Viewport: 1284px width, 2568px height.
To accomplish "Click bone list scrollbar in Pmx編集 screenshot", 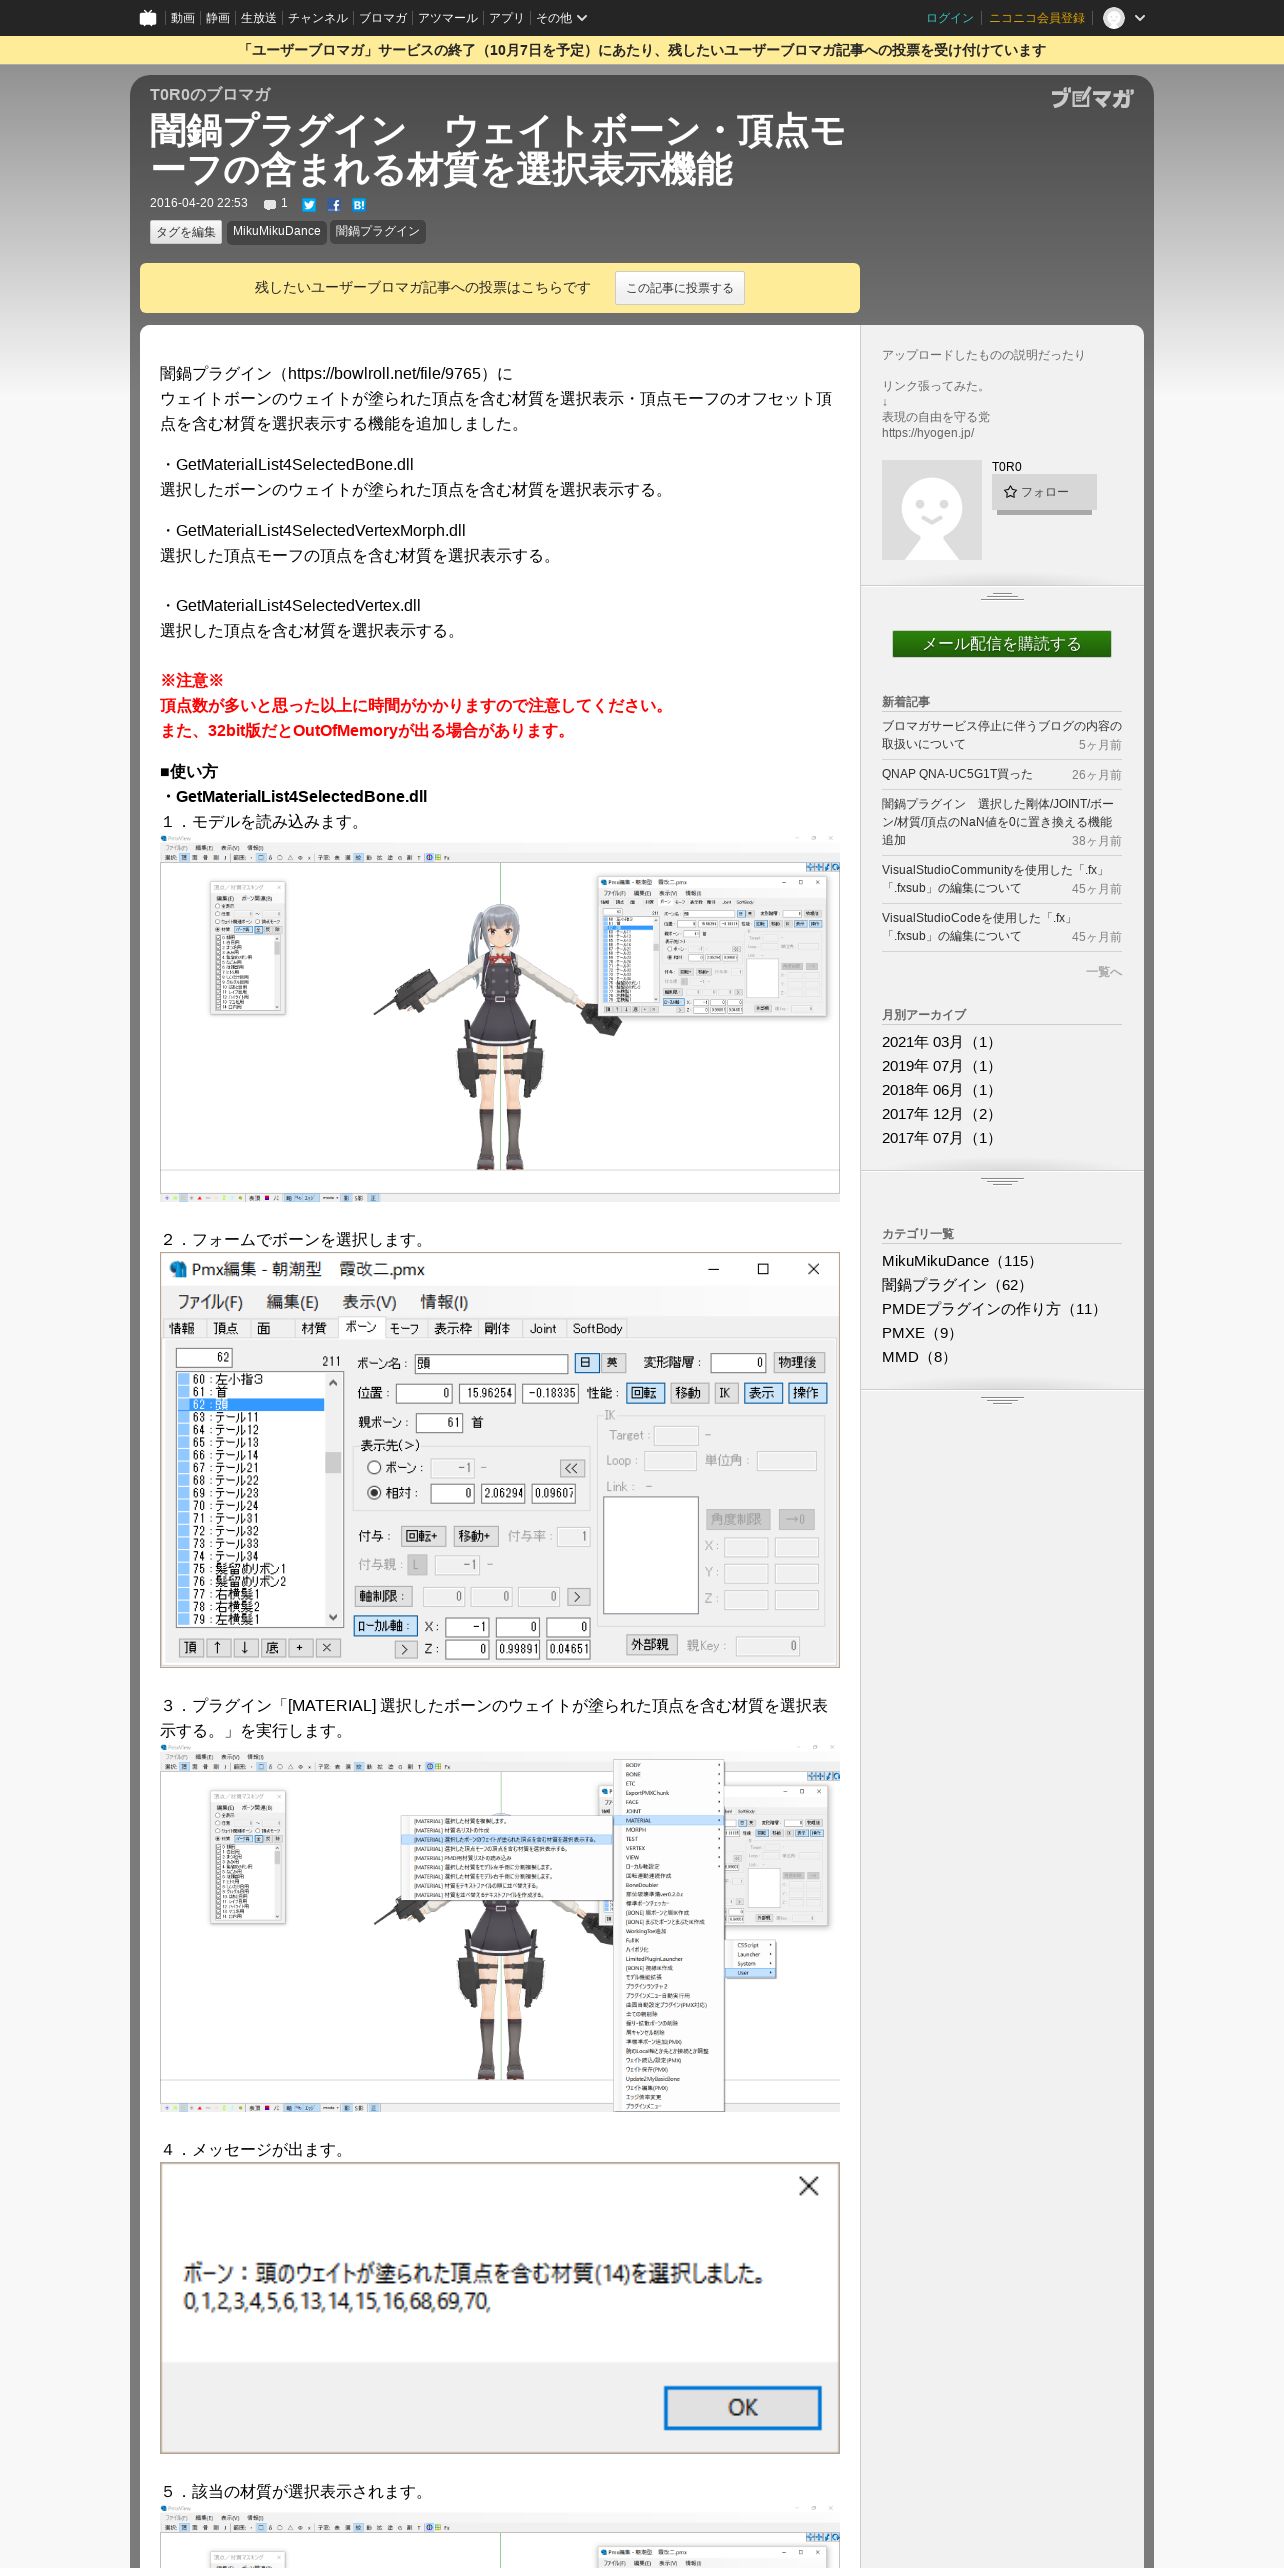I will click(x=333, y=1499).
